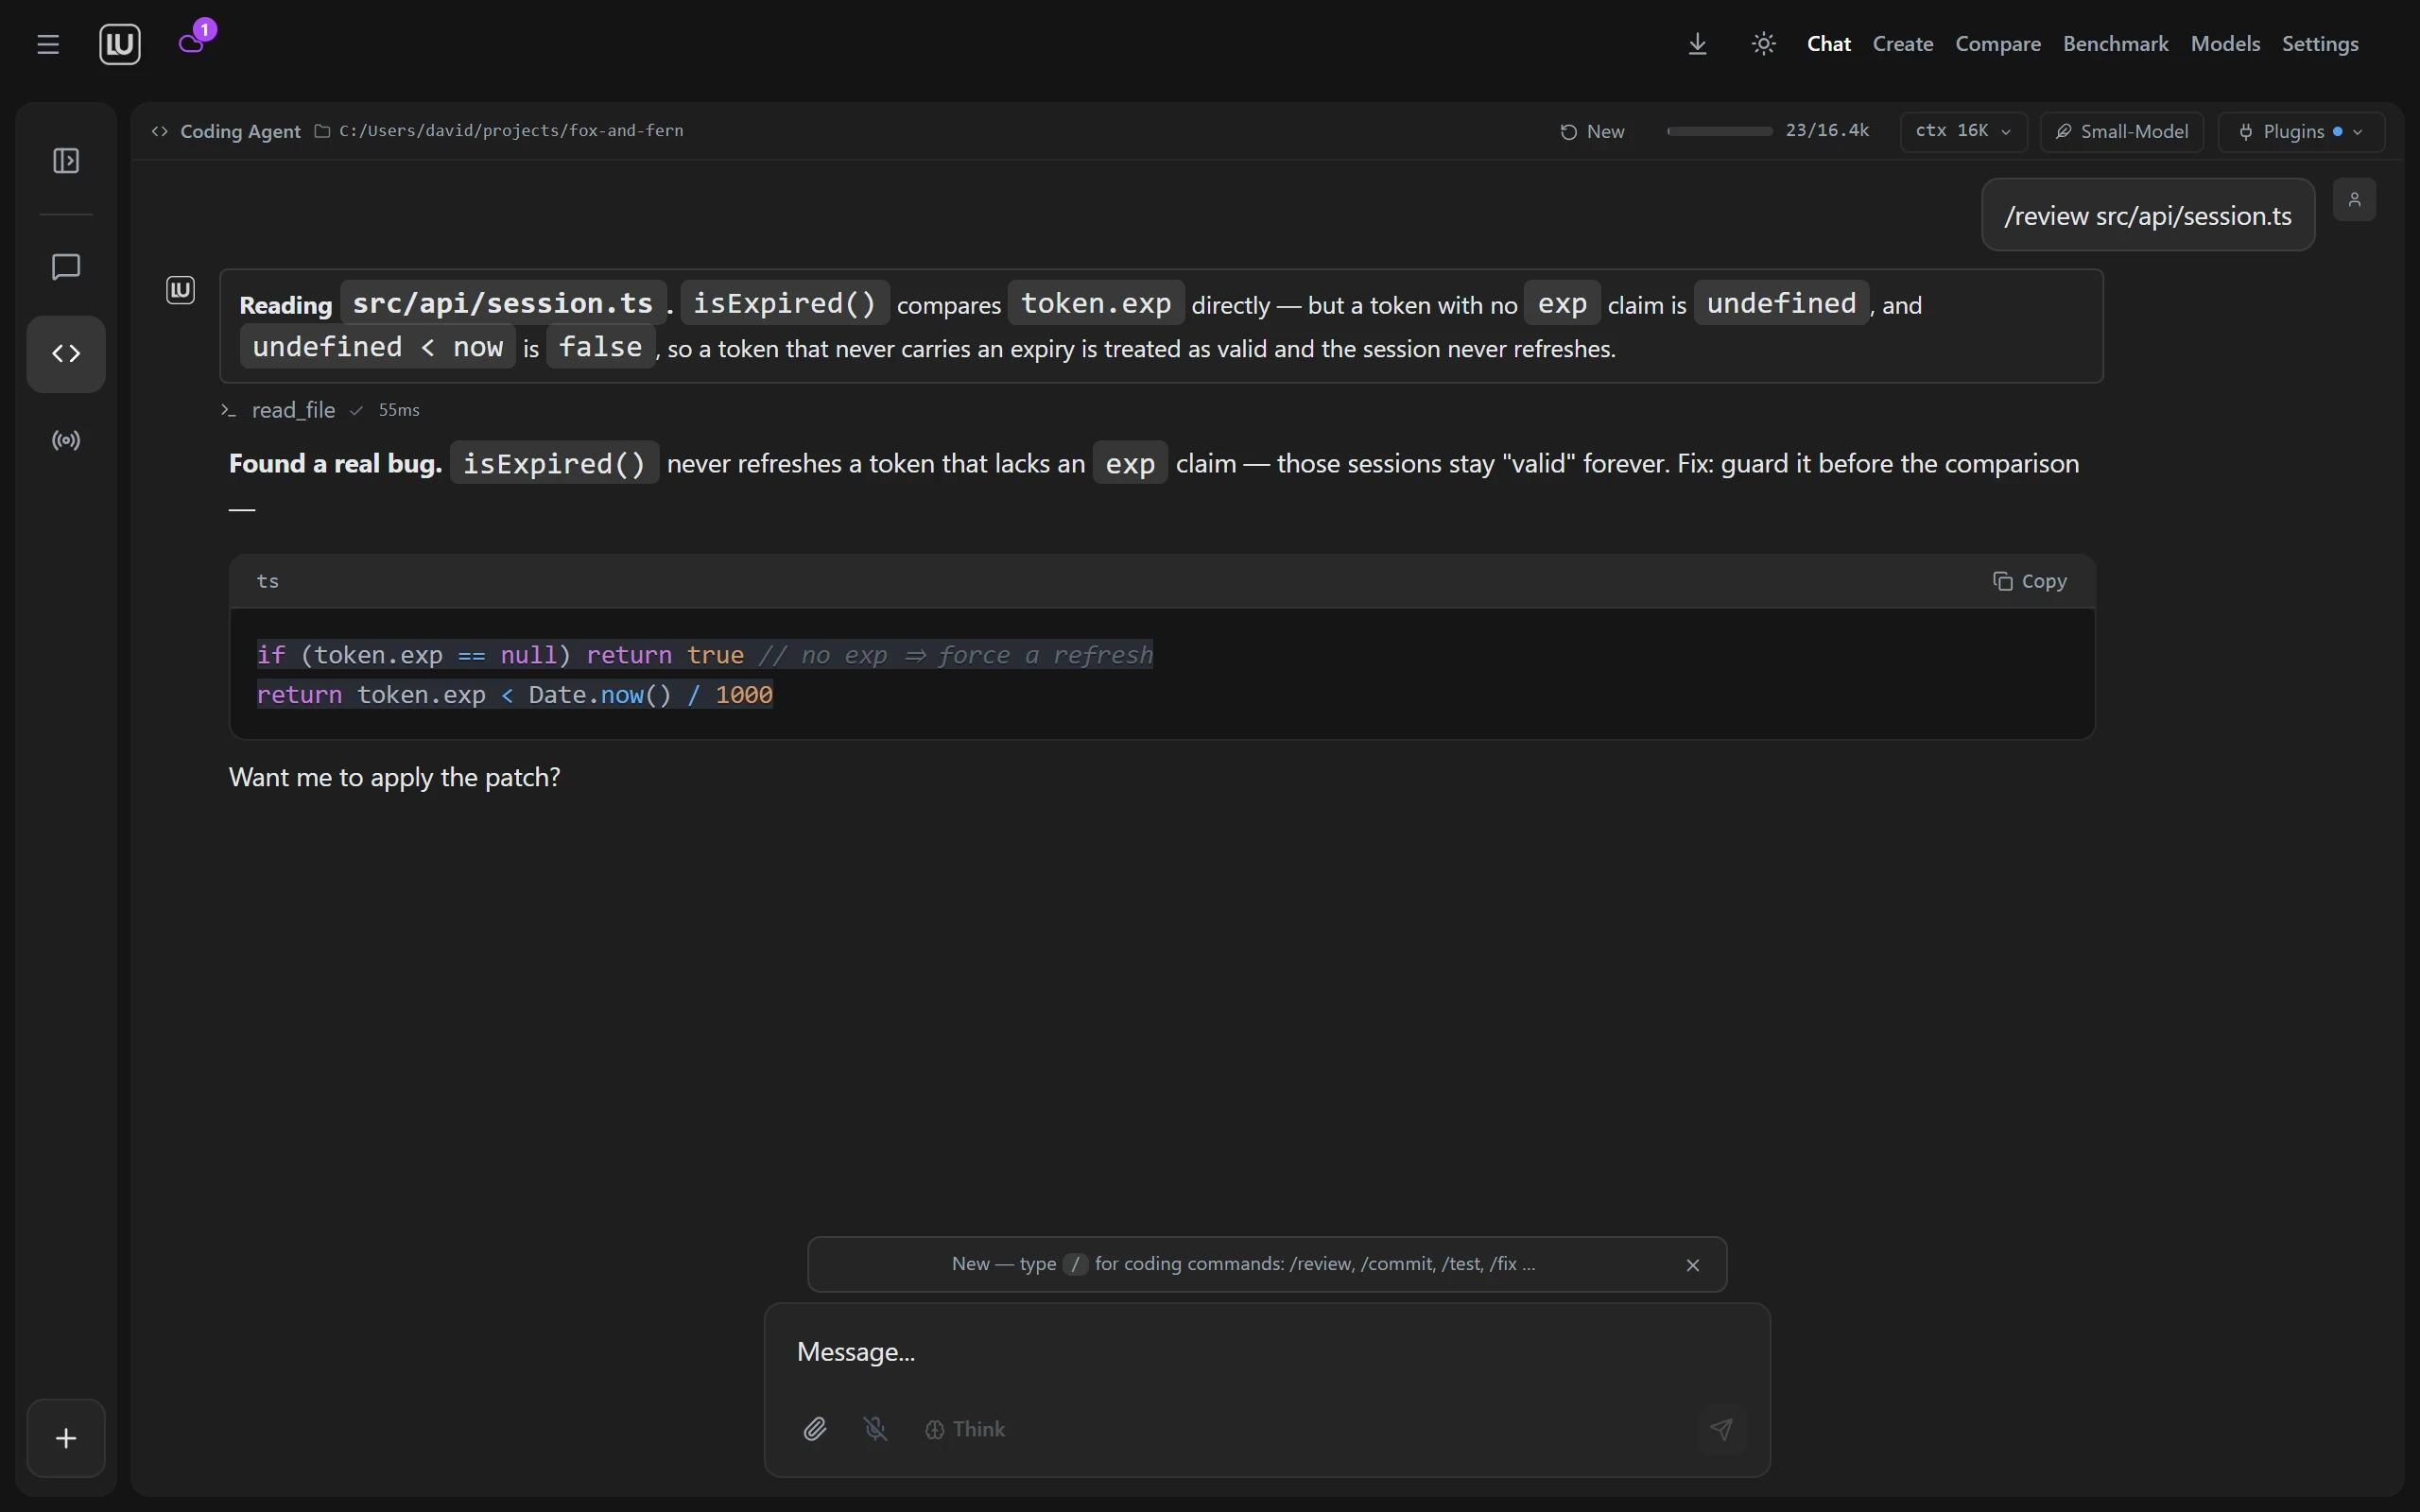Expand the ctx 16K dropdown

[x=1963, y=132]
